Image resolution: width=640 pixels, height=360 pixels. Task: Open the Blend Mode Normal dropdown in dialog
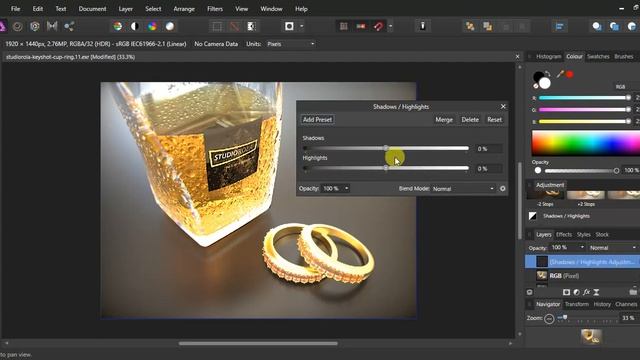tap(463, 189)
